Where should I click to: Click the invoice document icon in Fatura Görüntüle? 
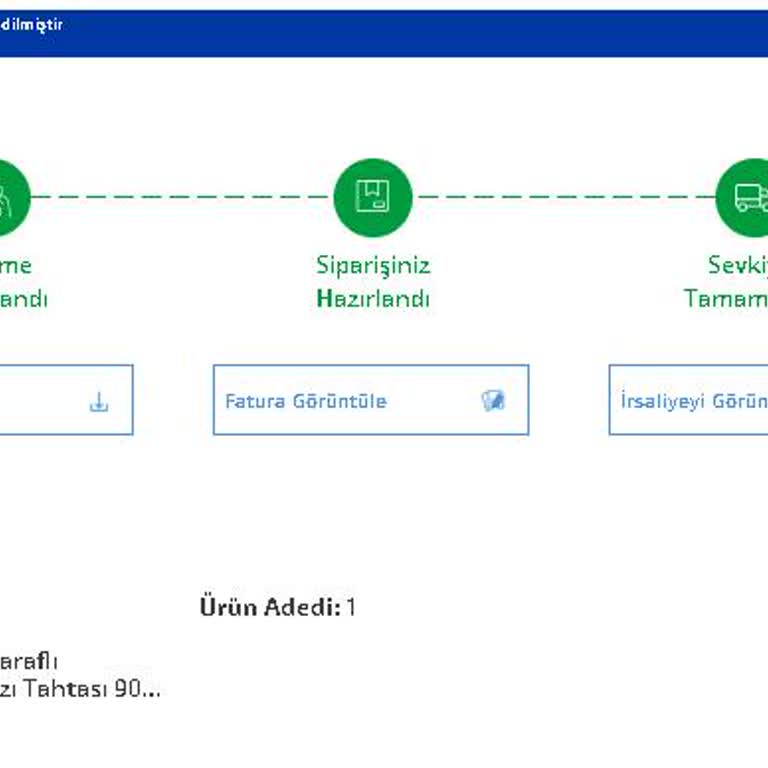(x=493, y=400)
